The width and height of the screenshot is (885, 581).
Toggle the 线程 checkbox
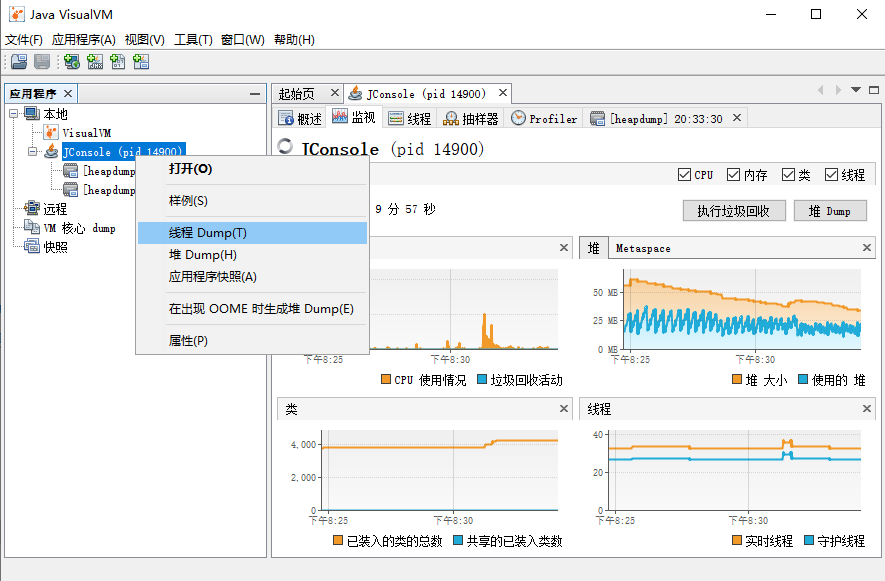click(831, 174)
